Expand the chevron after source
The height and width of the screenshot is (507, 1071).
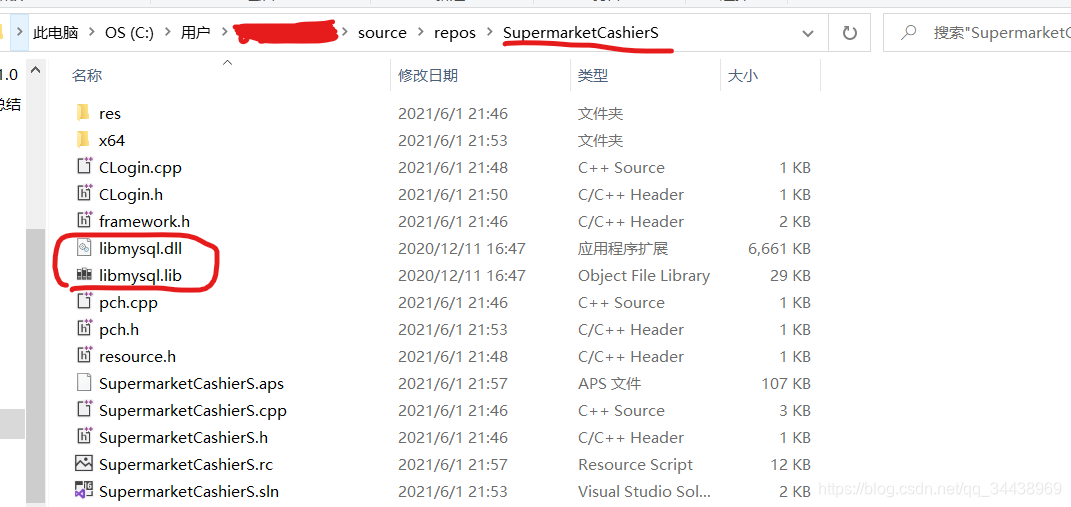coord(420,33)
